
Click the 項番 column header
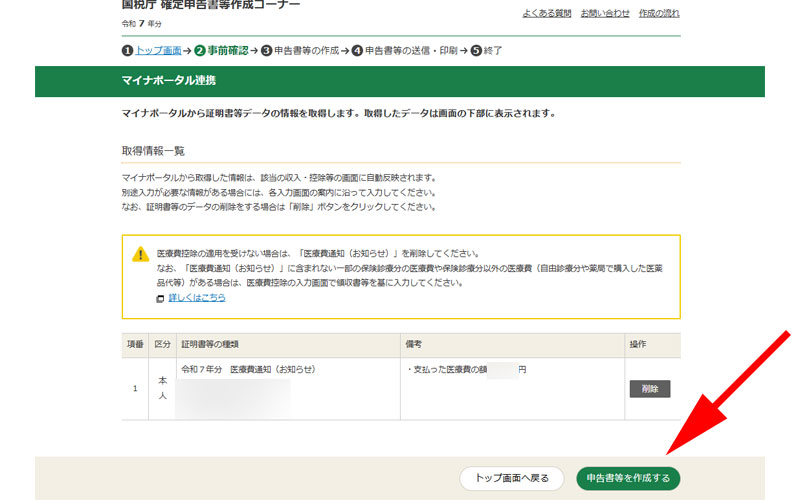135,344
